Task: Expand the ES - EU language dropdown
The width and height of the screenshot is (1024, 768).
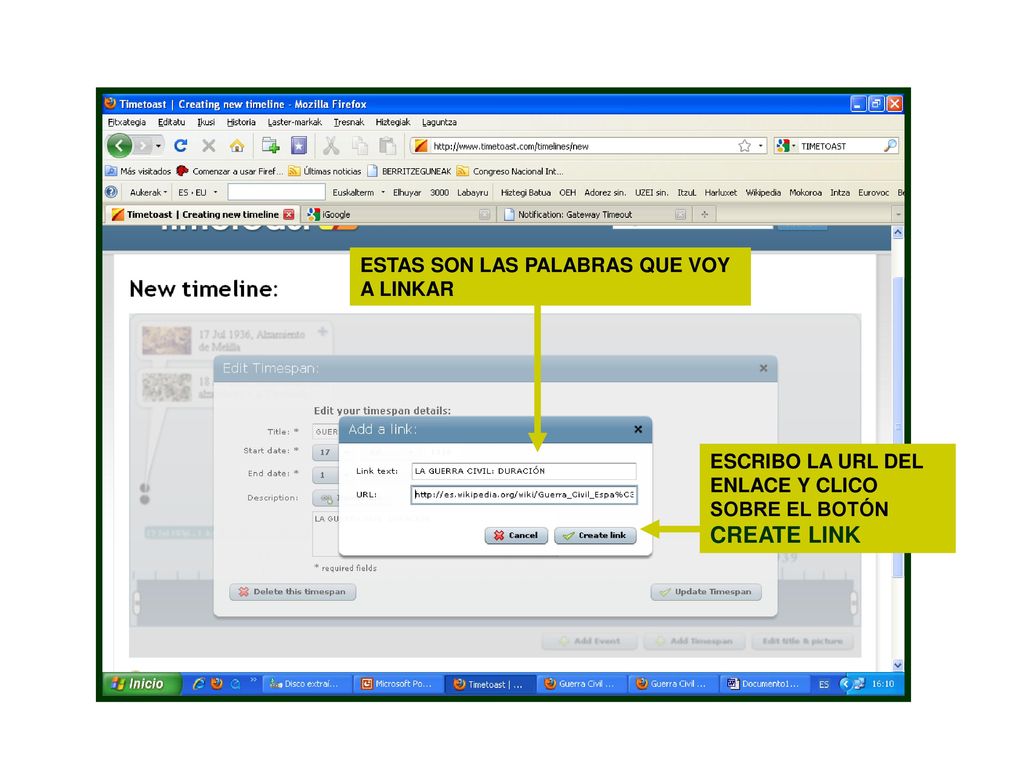Action: [197, 193]
